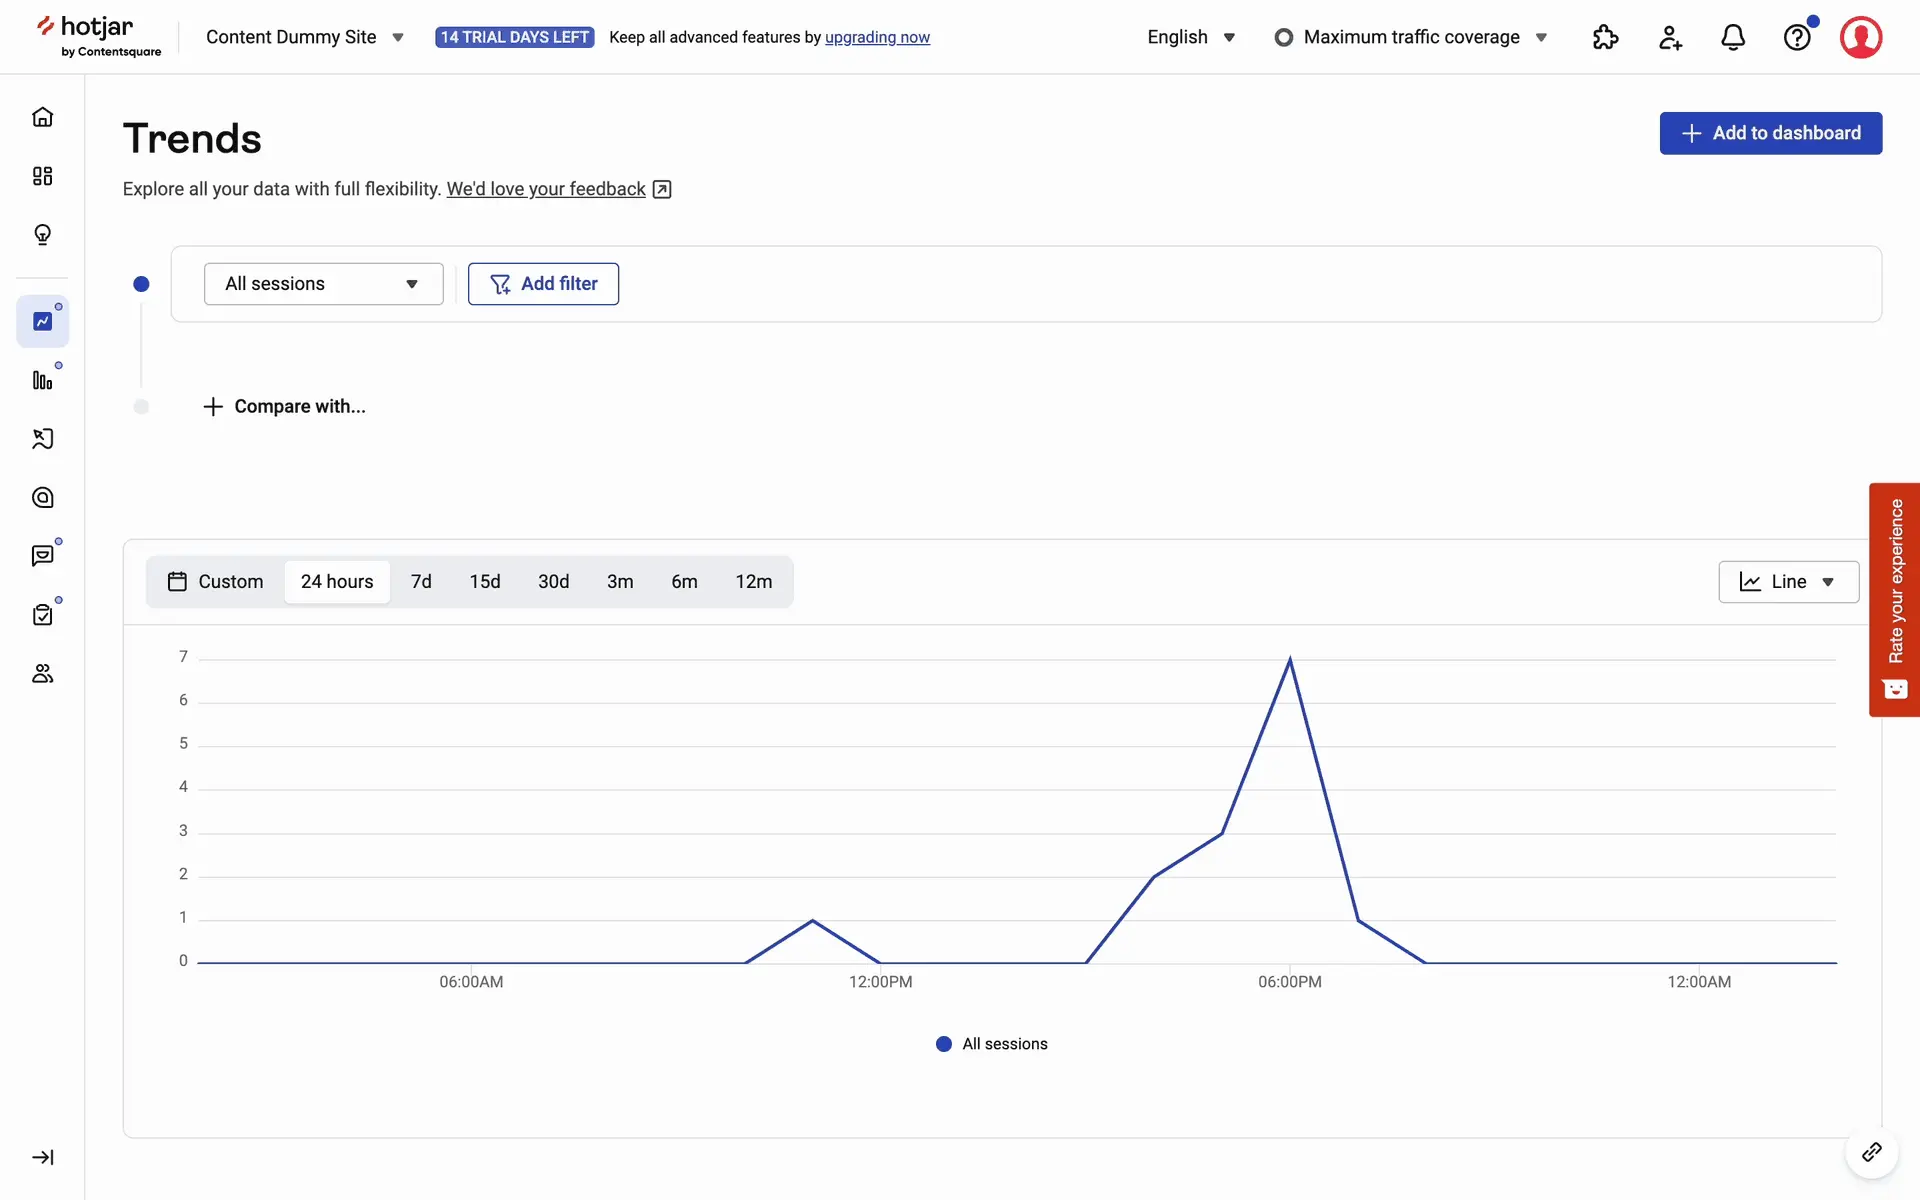Viewport: 1920px width, 1200px height.
Task: Click the notifications bell icon
Action: pyautogui.click(x=1733, y=37)
